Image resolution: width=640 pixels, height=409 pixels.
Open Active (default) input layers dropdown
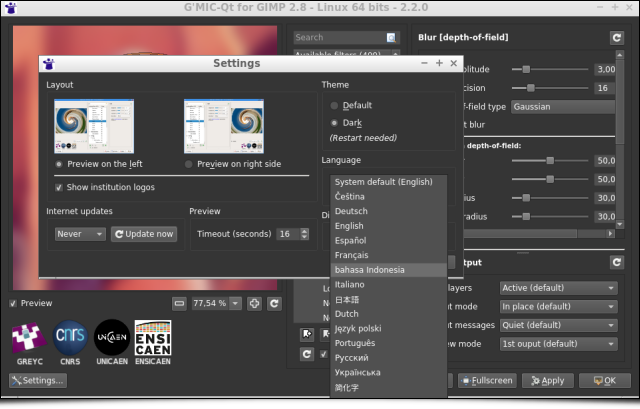click(558, 288)
